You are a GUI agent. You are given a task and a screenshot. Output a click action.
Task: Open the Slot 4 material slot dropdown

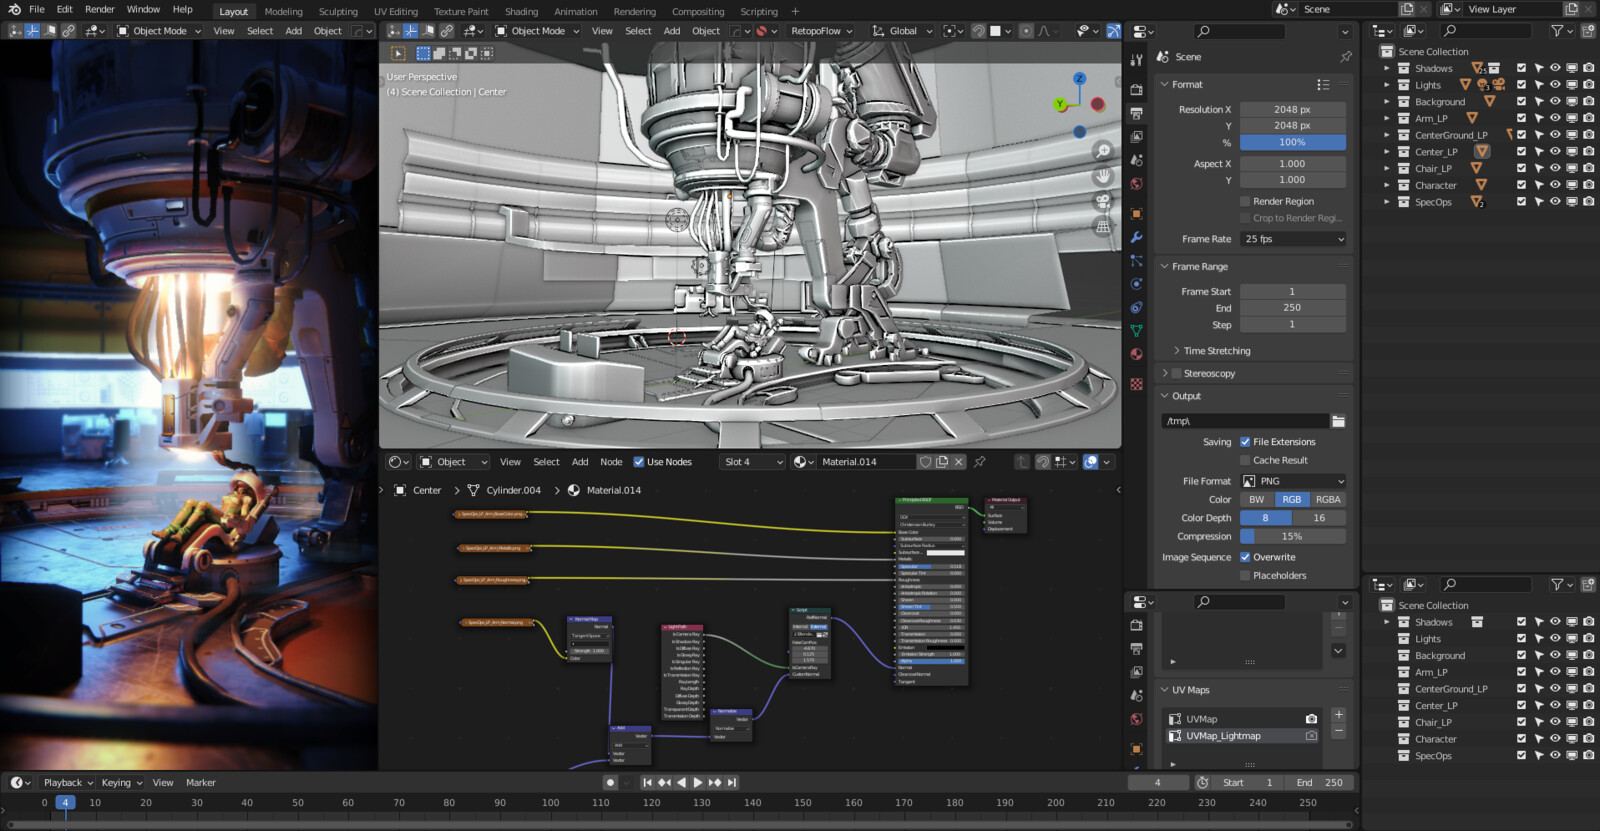[752, 462]
